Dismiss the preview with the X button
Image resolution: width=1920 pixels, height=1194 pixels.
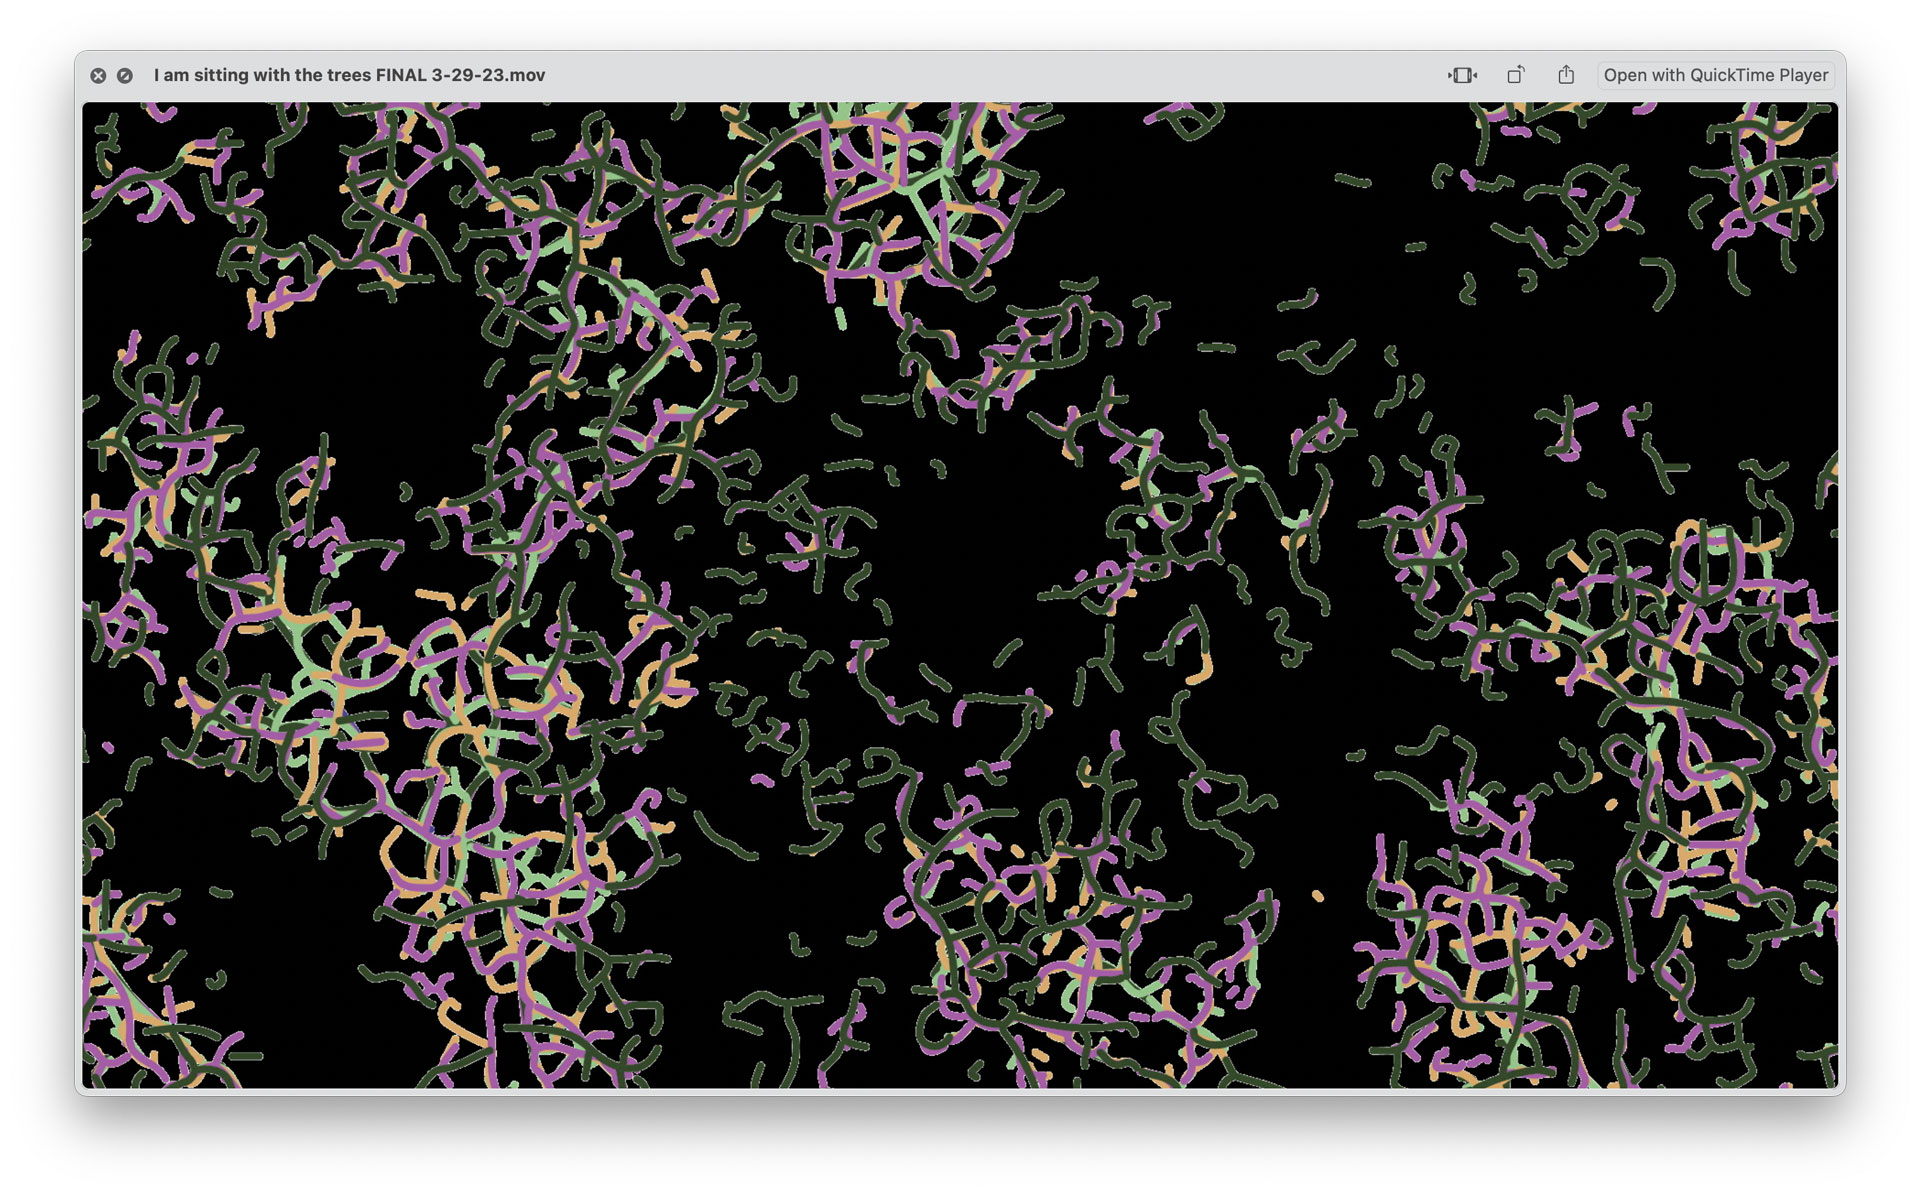point(98,75)
